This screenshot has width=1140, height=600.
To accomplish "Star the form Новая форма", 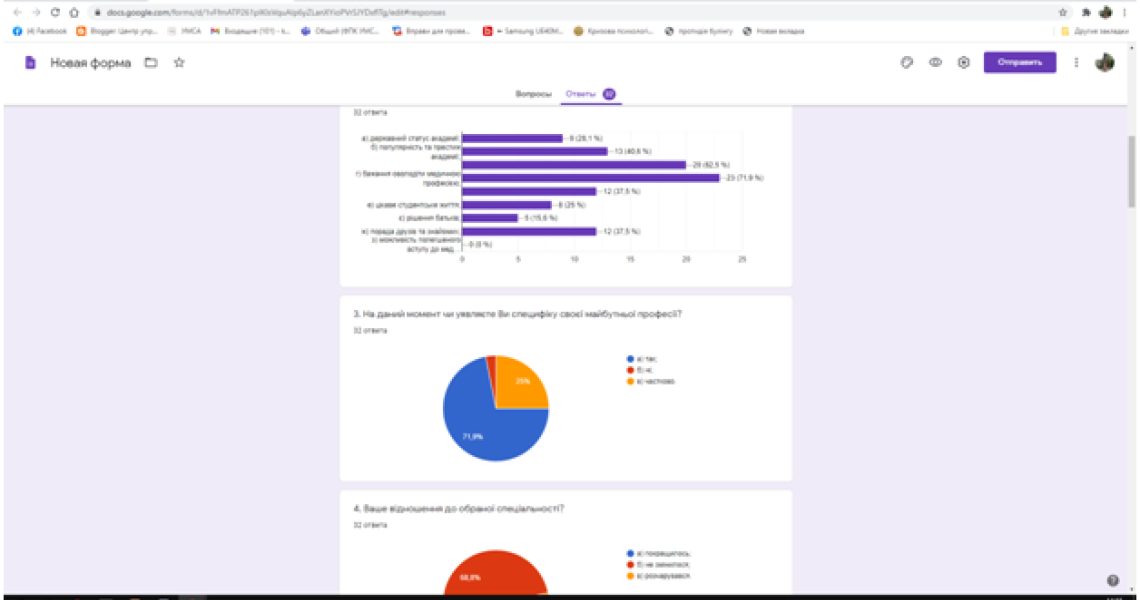I will pyautogui.click(x=180, y=63).
